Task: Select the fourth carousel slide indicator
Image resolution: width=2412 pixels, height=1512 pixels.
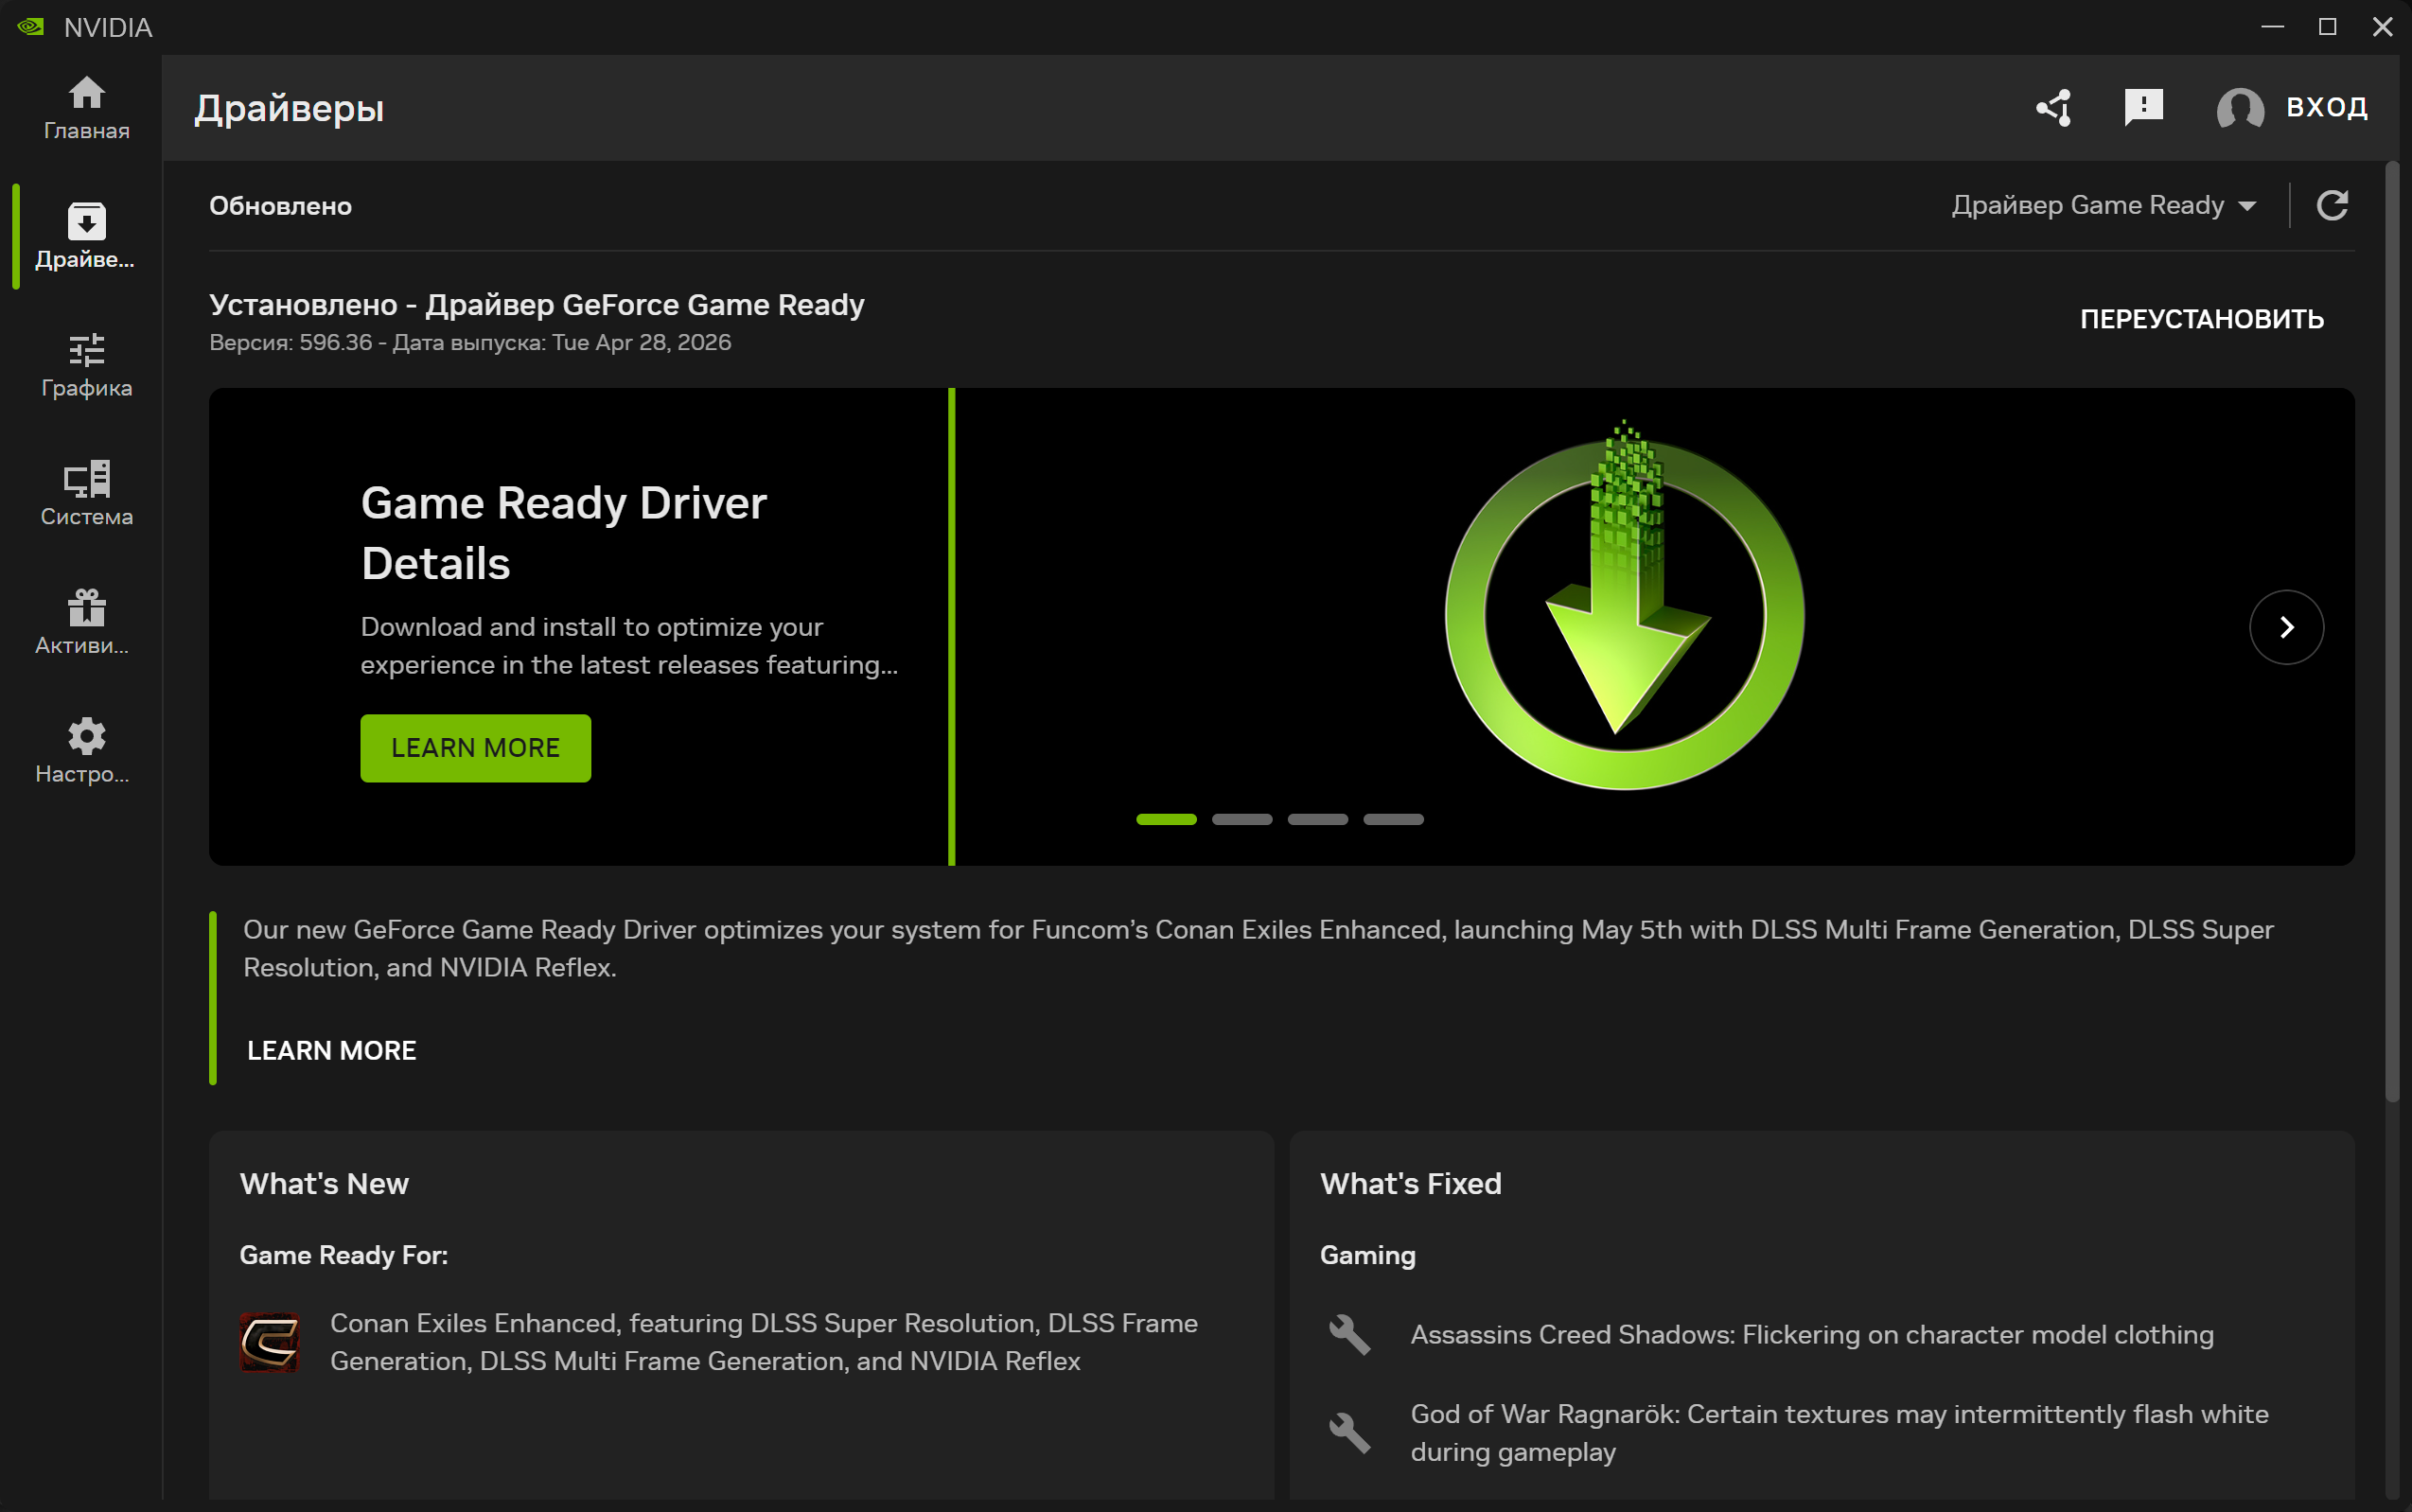Action: pos(1393,819)
